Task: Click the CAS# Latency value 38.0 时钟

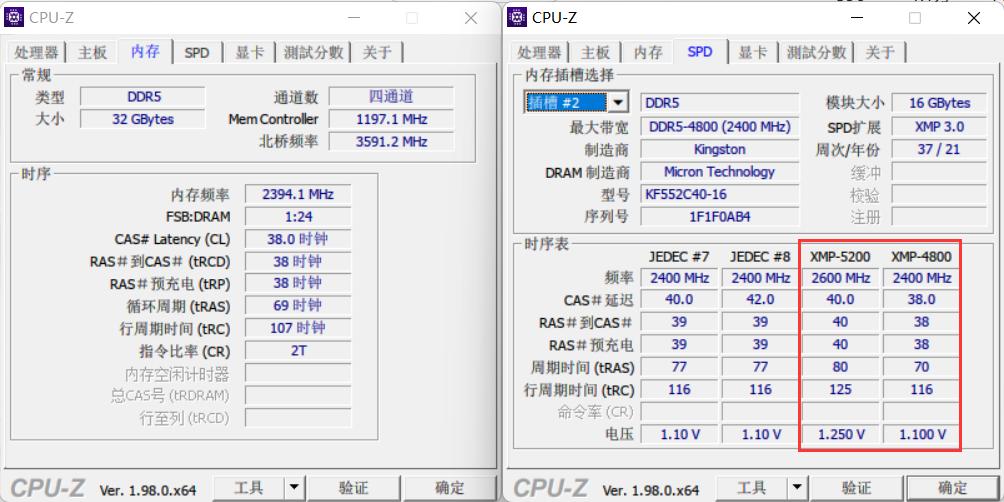Action: click(x=298, y=239)
